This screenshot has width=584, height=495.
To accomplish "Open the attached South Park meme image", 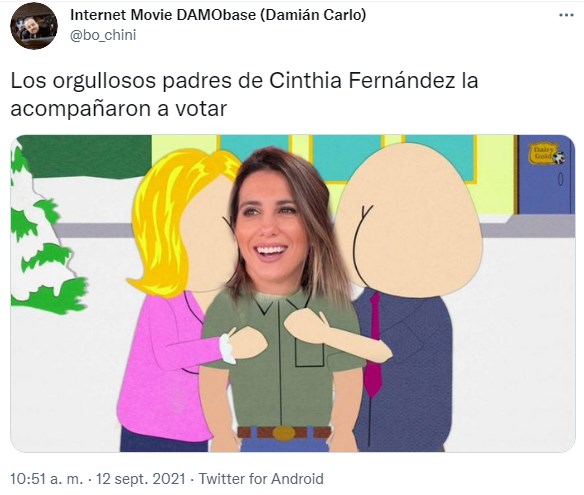I will 293,293.
